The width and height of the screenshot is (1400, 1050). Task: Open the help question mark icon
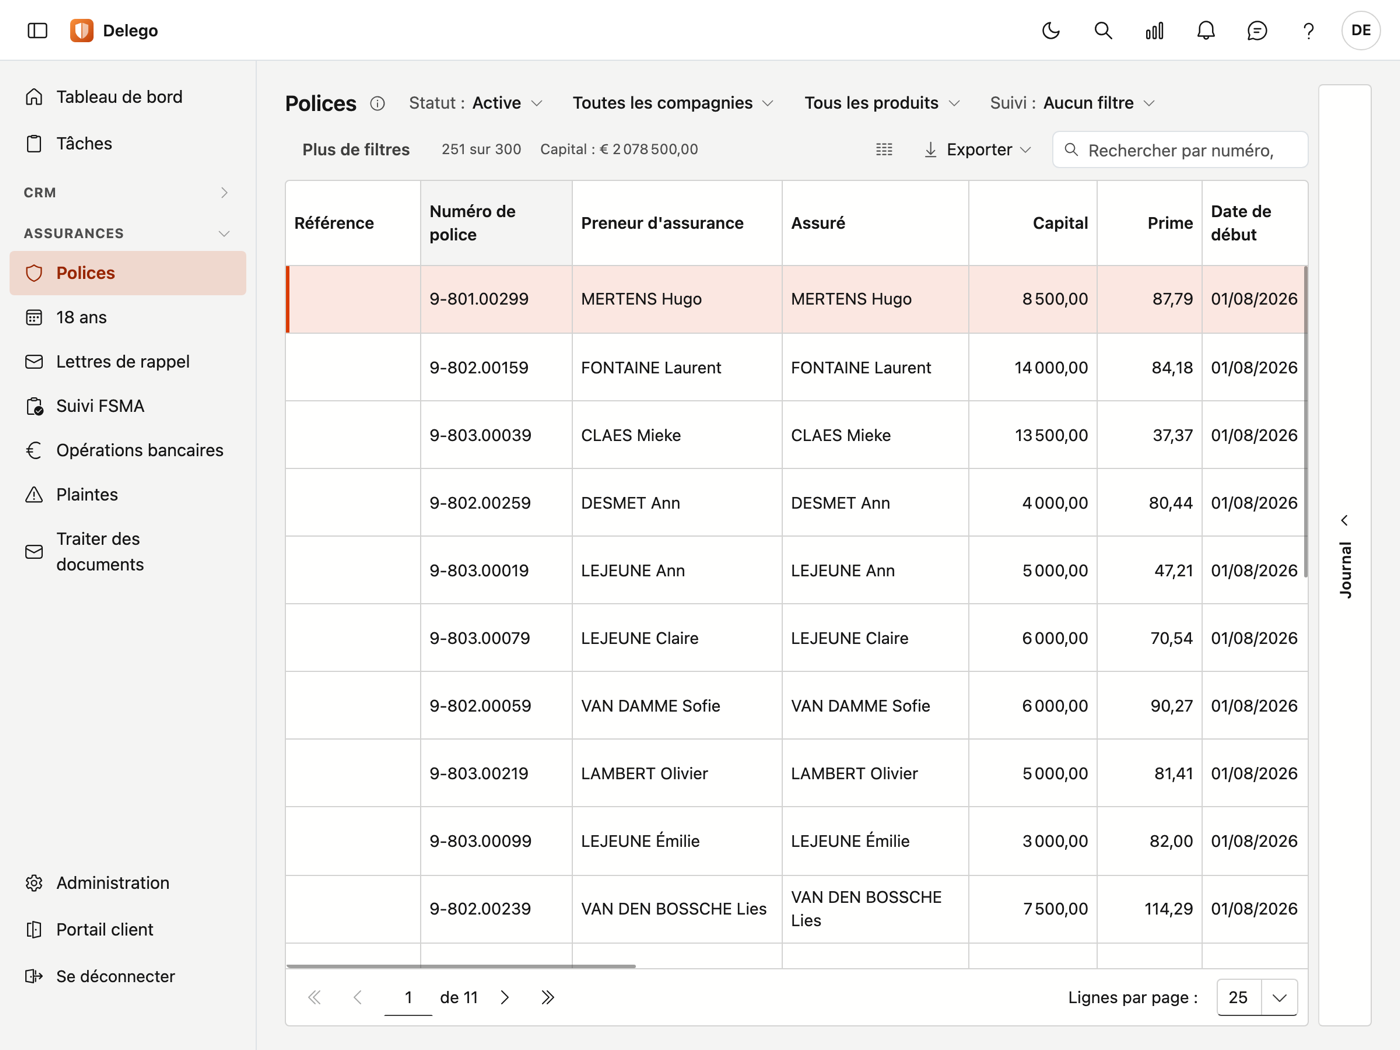(x=1308, y=31)
